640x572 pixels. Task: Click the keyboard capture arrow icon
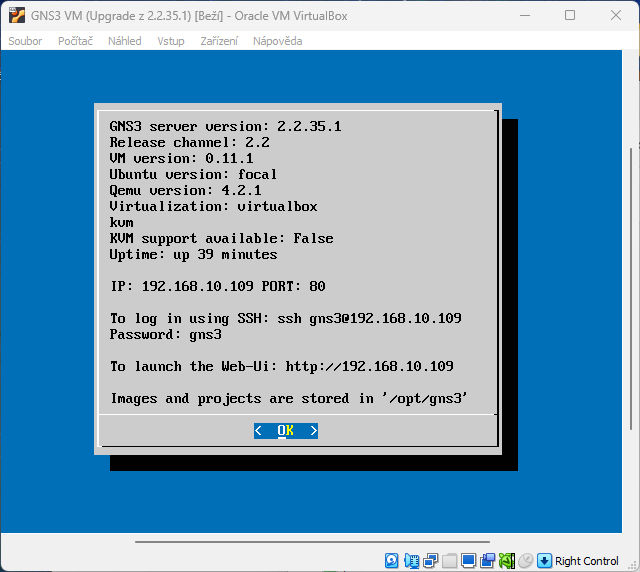point(544,561)
